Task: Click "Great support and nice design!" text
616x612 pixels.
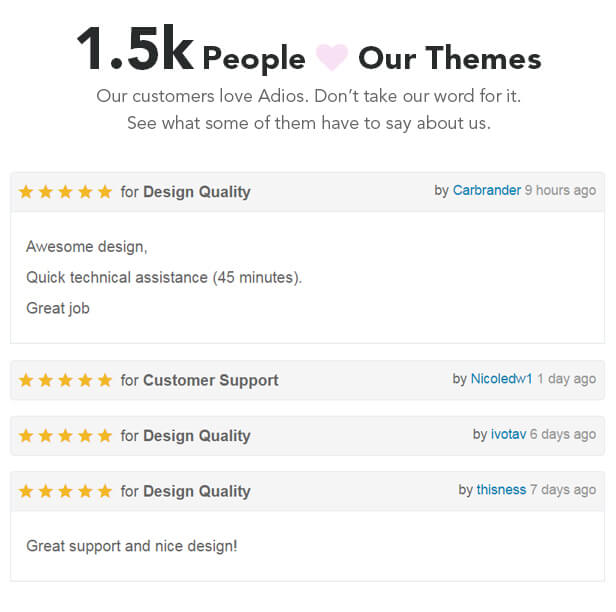Action: [x=132, y=546]
